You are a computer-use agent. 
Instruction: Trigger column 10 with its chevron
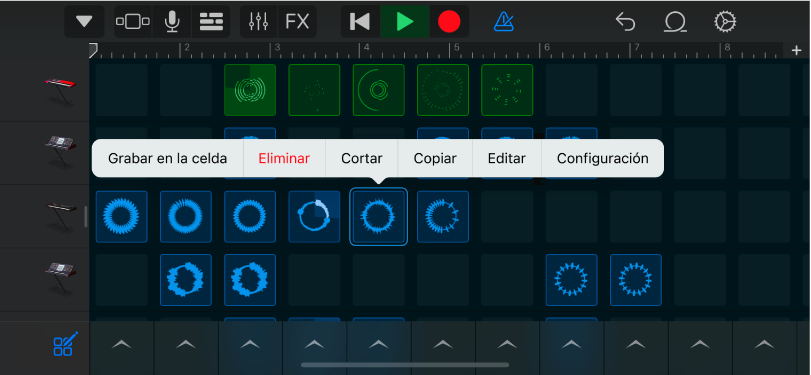pos(700,344)
